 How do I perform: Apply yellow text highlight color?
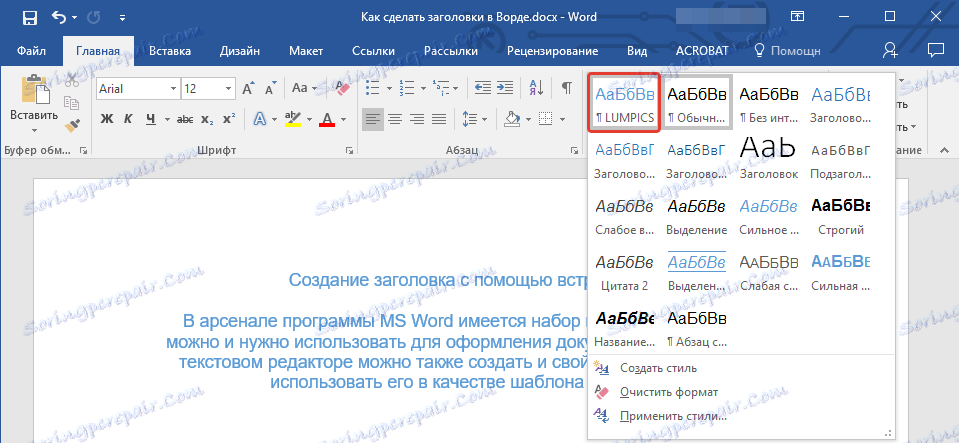[294, 119]
